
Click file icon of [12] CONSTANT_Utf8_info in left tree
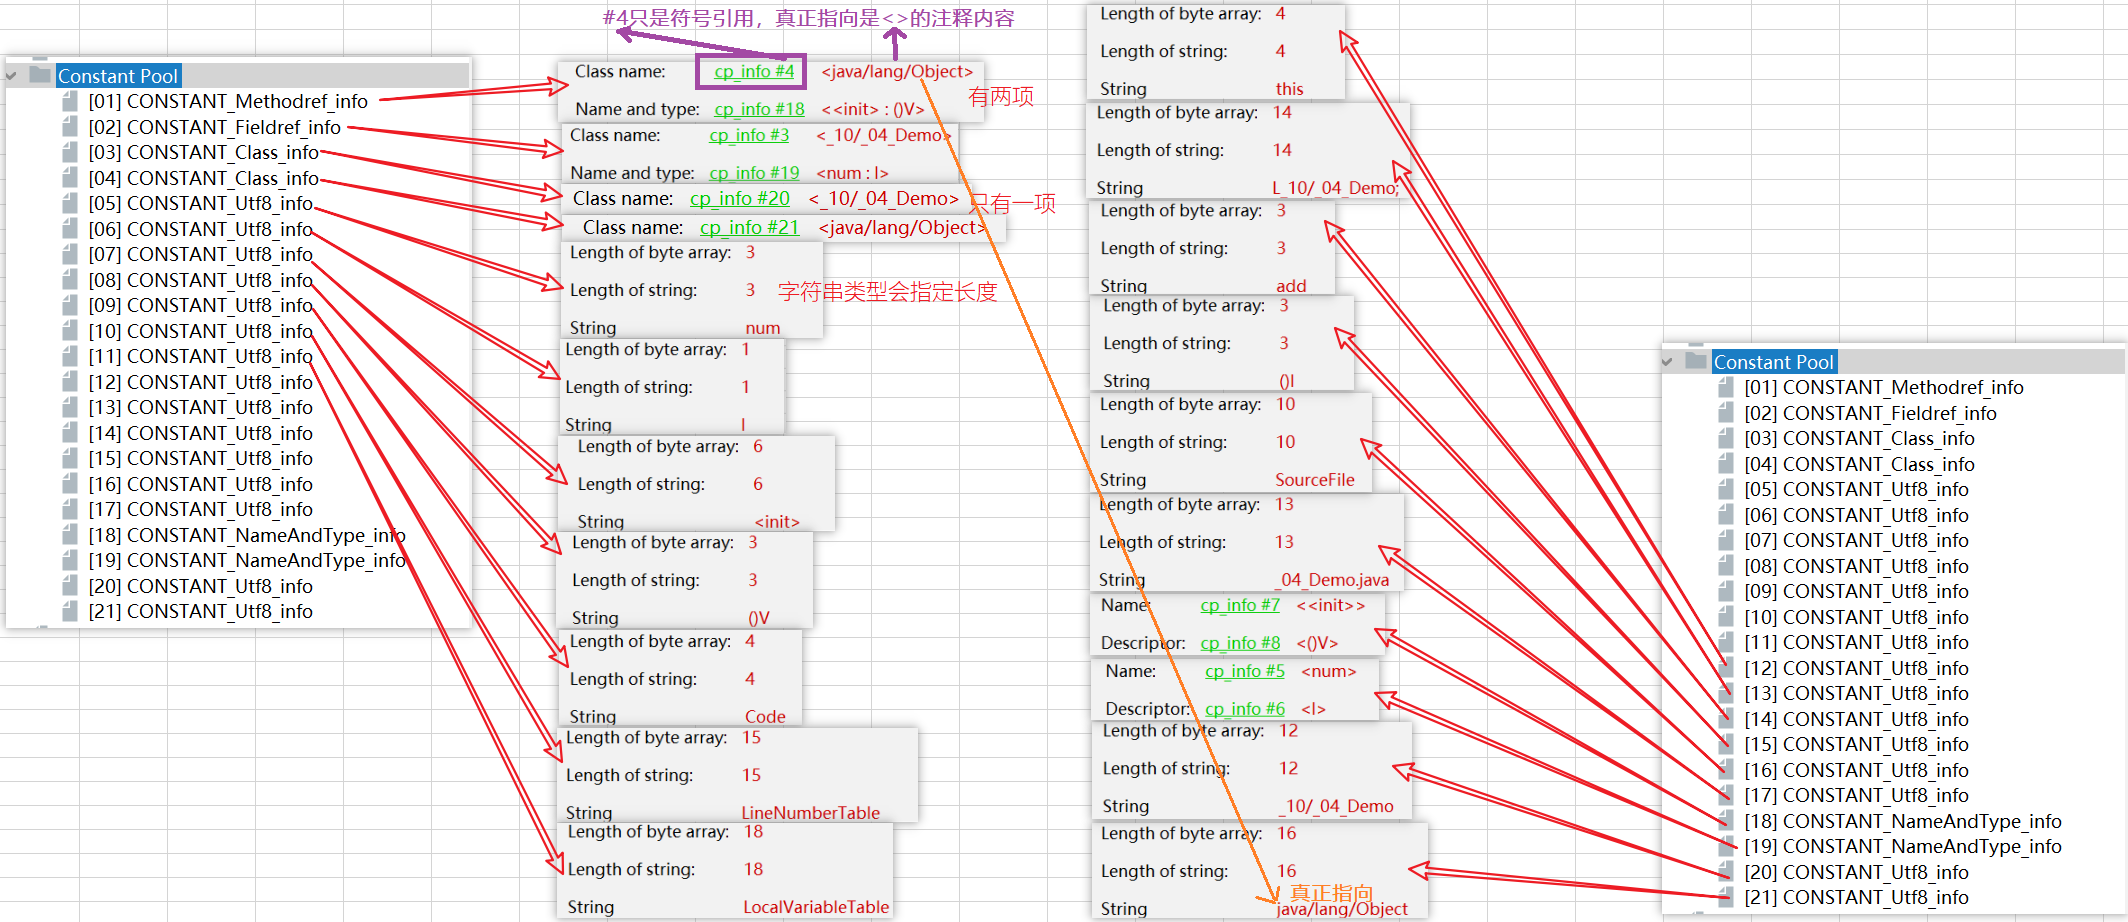(70, 382)
